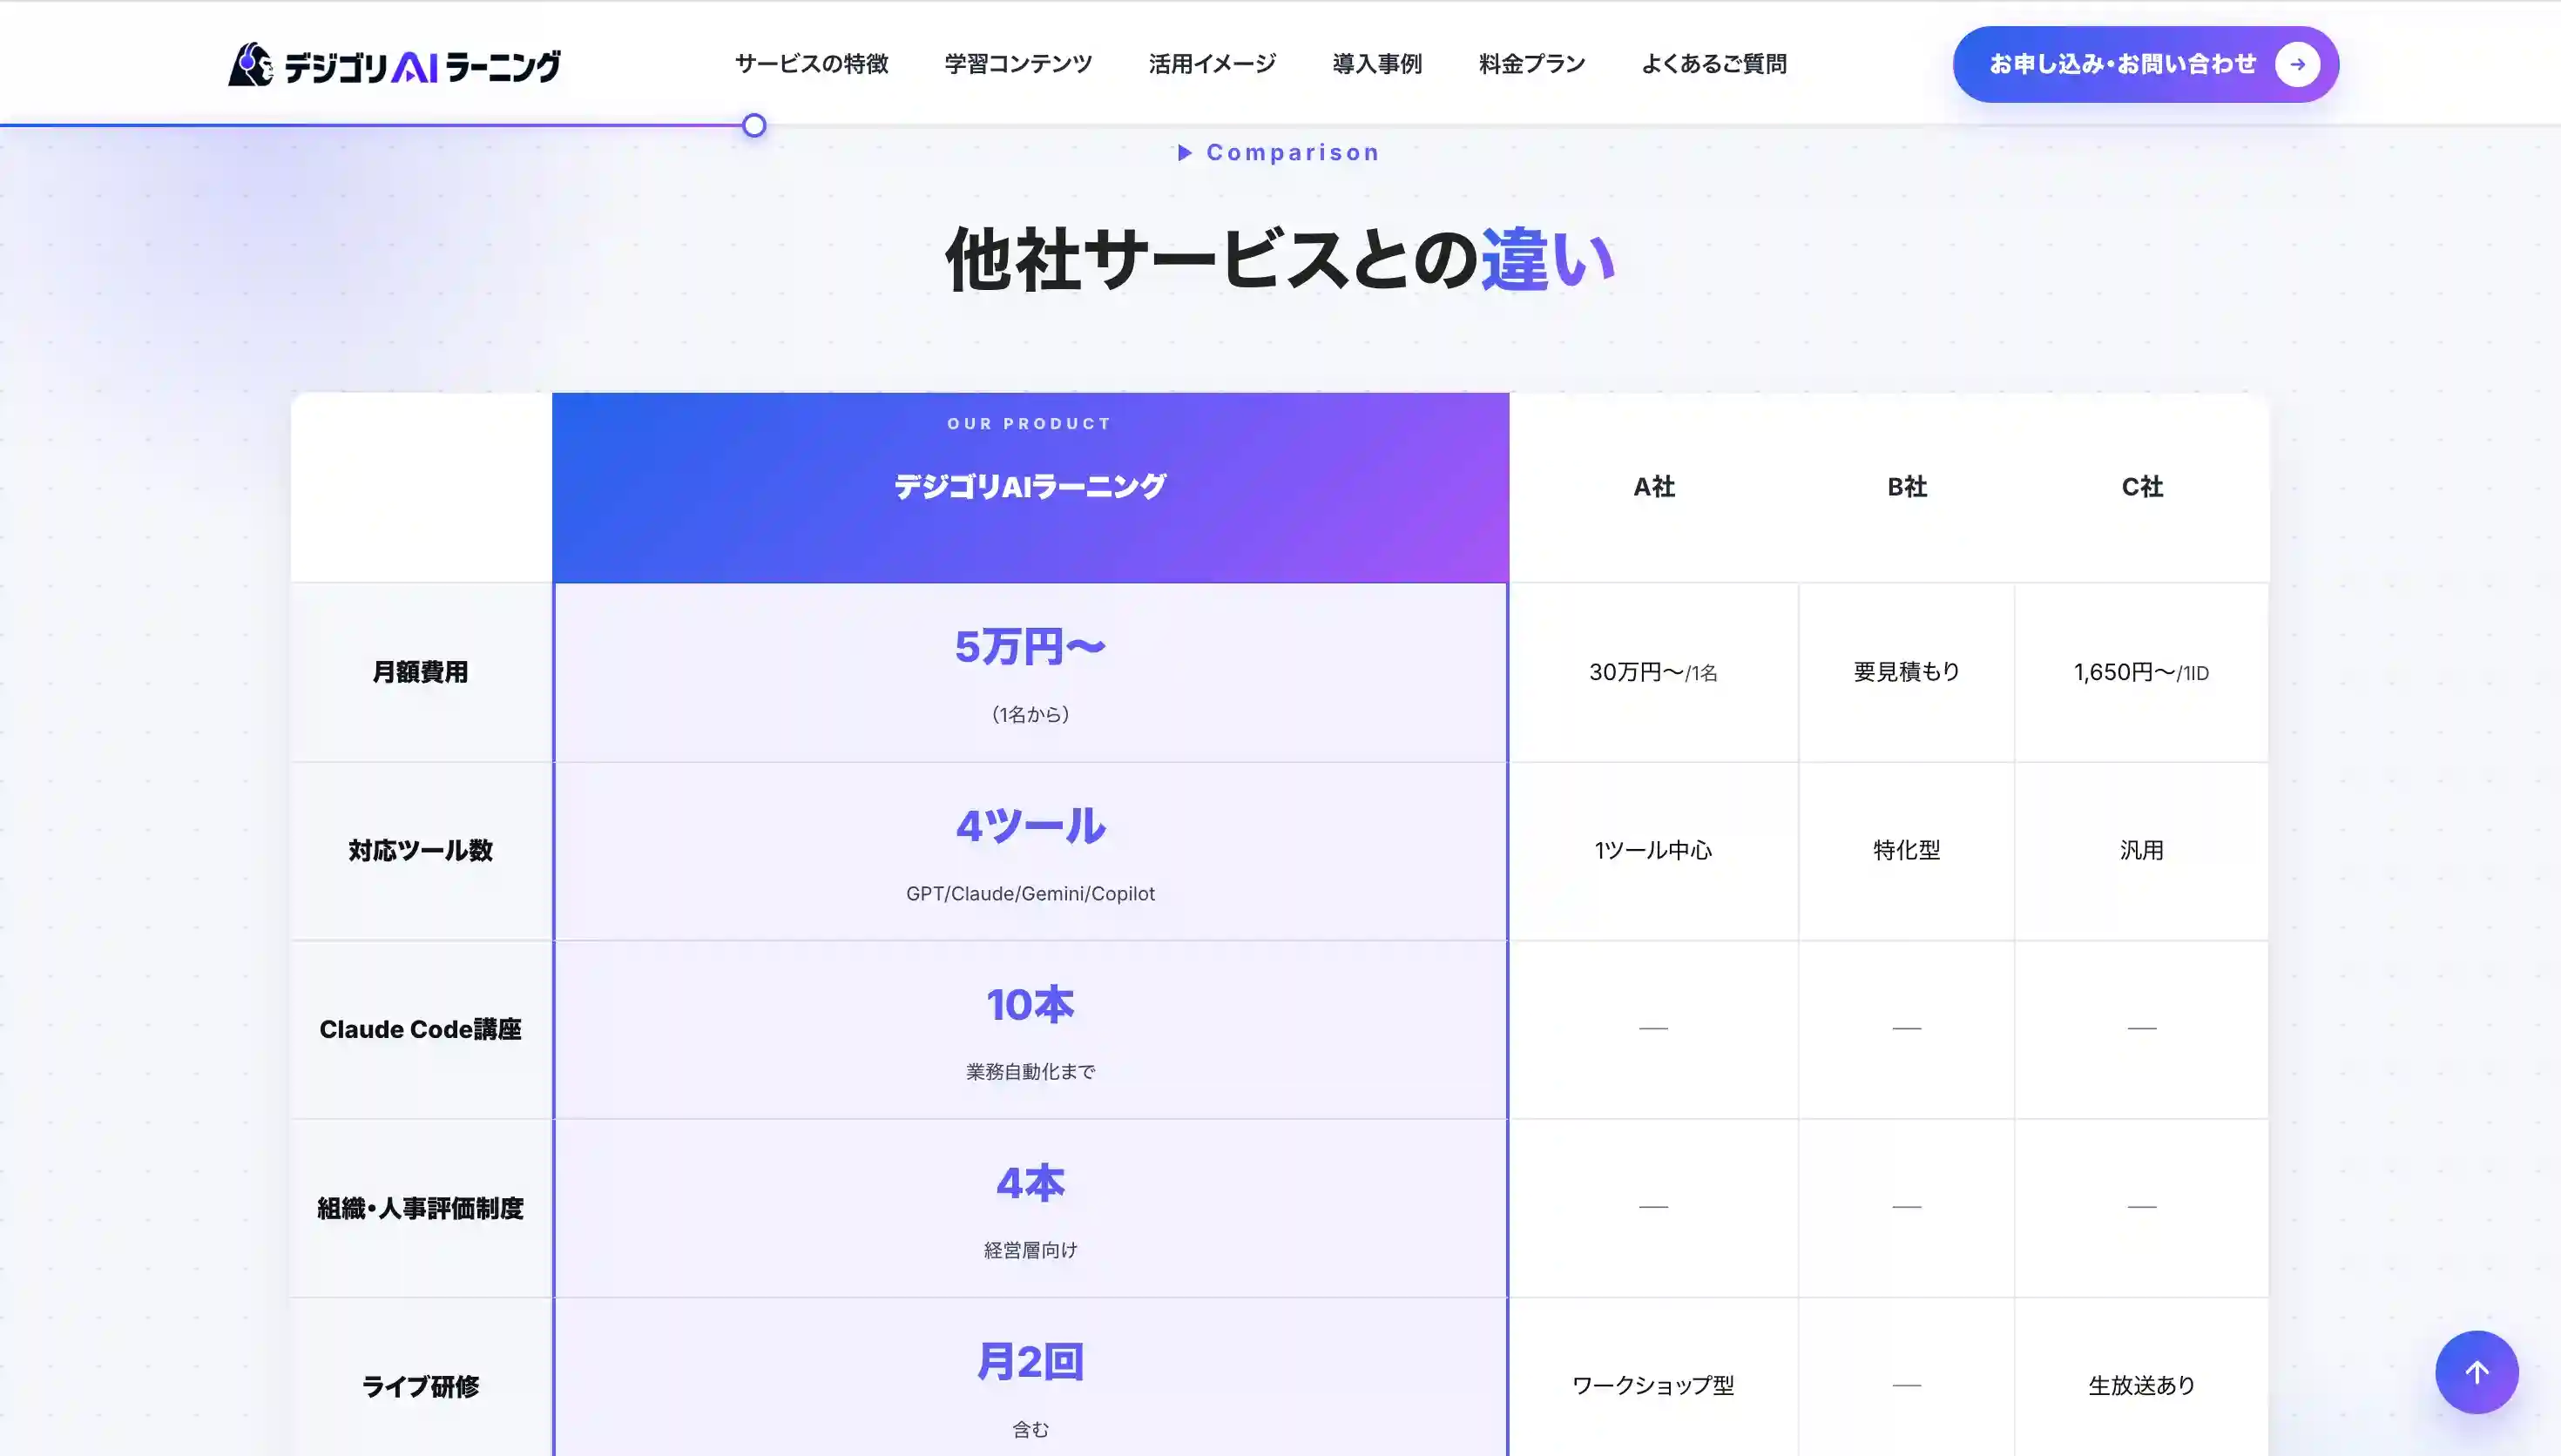This screenshot has width=2561, height=1456.
Task: Click the 4本 value
Action: [1030, 1184]
